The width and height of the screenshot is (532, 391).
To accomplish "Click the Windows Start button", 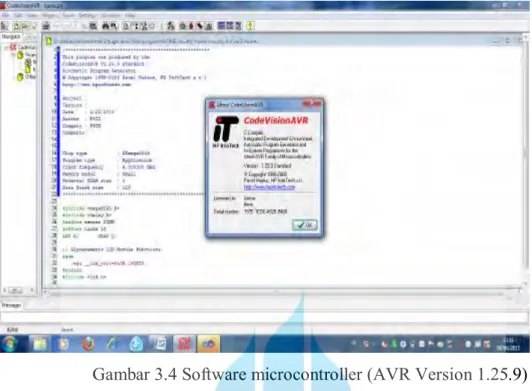I will [x=10, y=343].
